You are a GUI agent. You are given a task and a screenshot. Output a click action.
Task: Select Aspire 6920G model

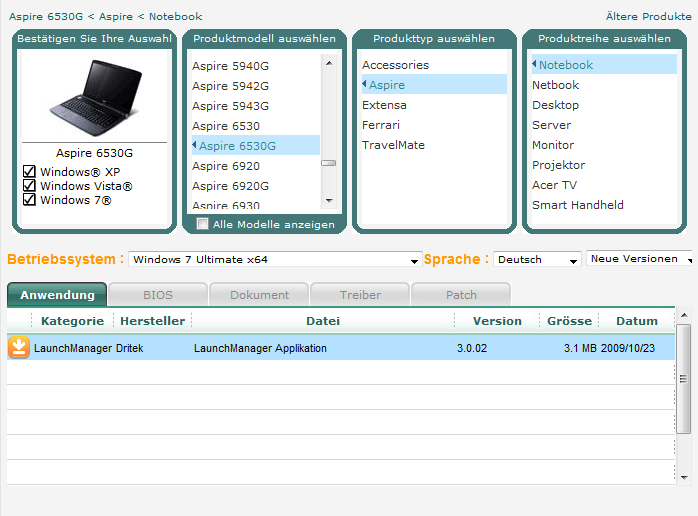click(230, 186)
